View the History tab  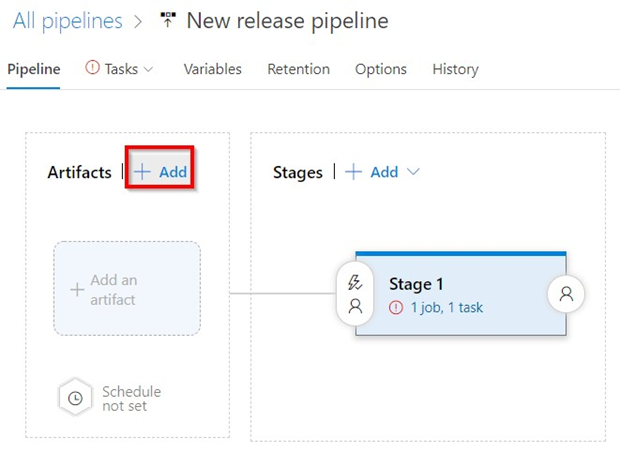[455, 69]
